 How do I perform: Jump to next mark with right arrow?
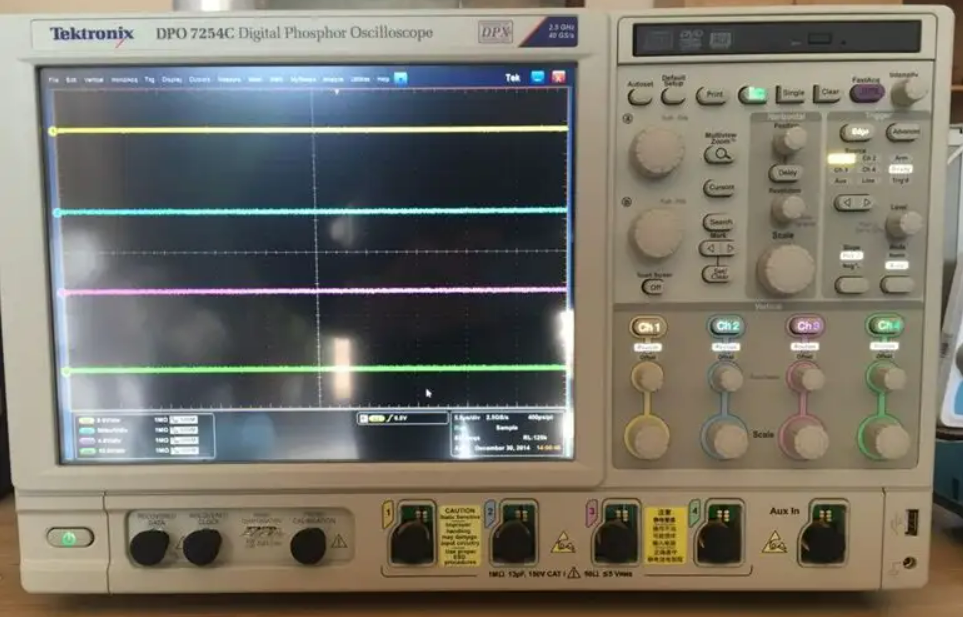728,249
